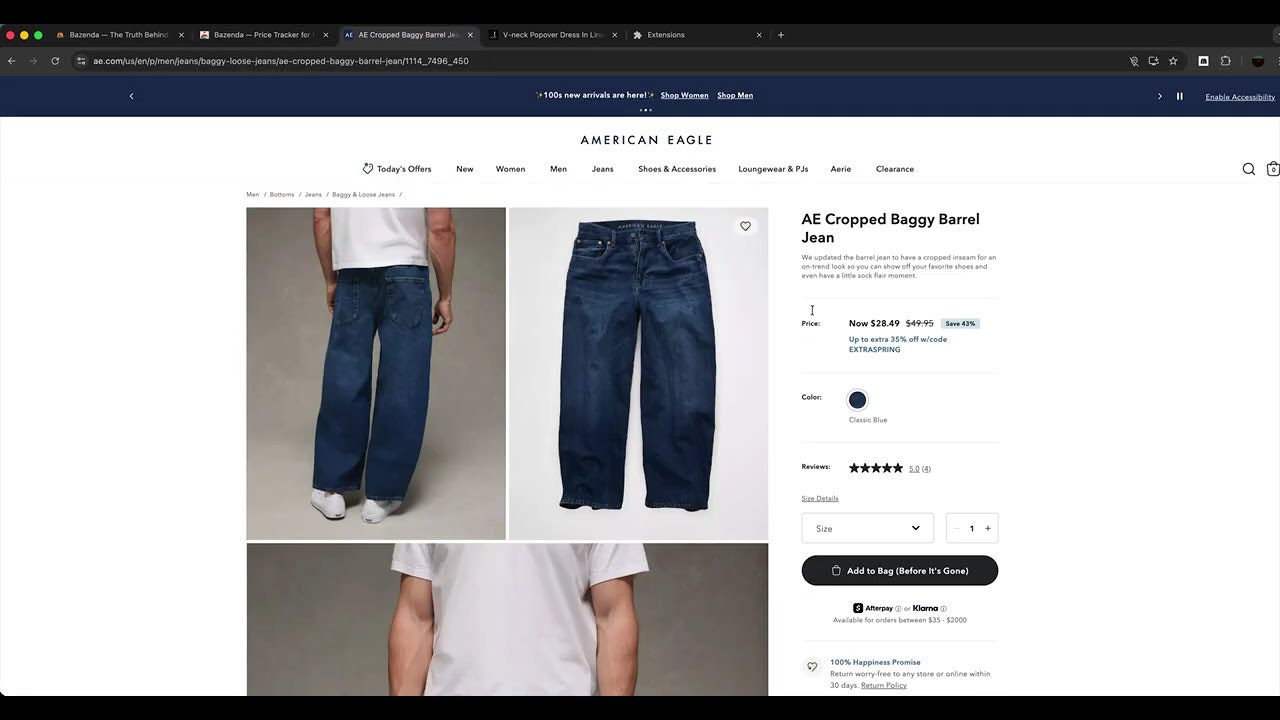This screenshot has width=1280, height=720.
Task: Click the Baggy & Loose Jeans breadcrumb
Action: pyautogui.click(x=363, y=194)
